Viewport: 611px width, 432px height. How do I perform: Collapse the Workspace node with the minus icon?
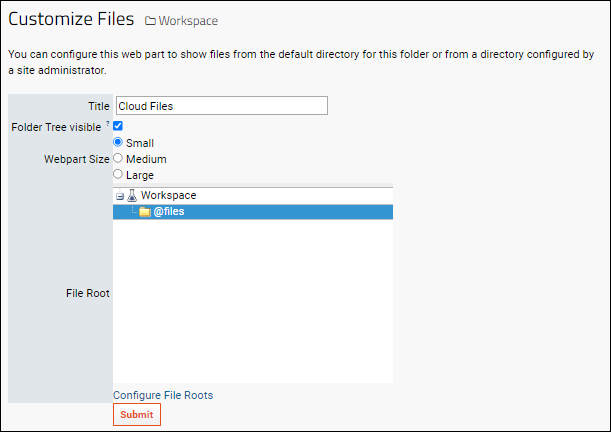(x=120, y=196)
